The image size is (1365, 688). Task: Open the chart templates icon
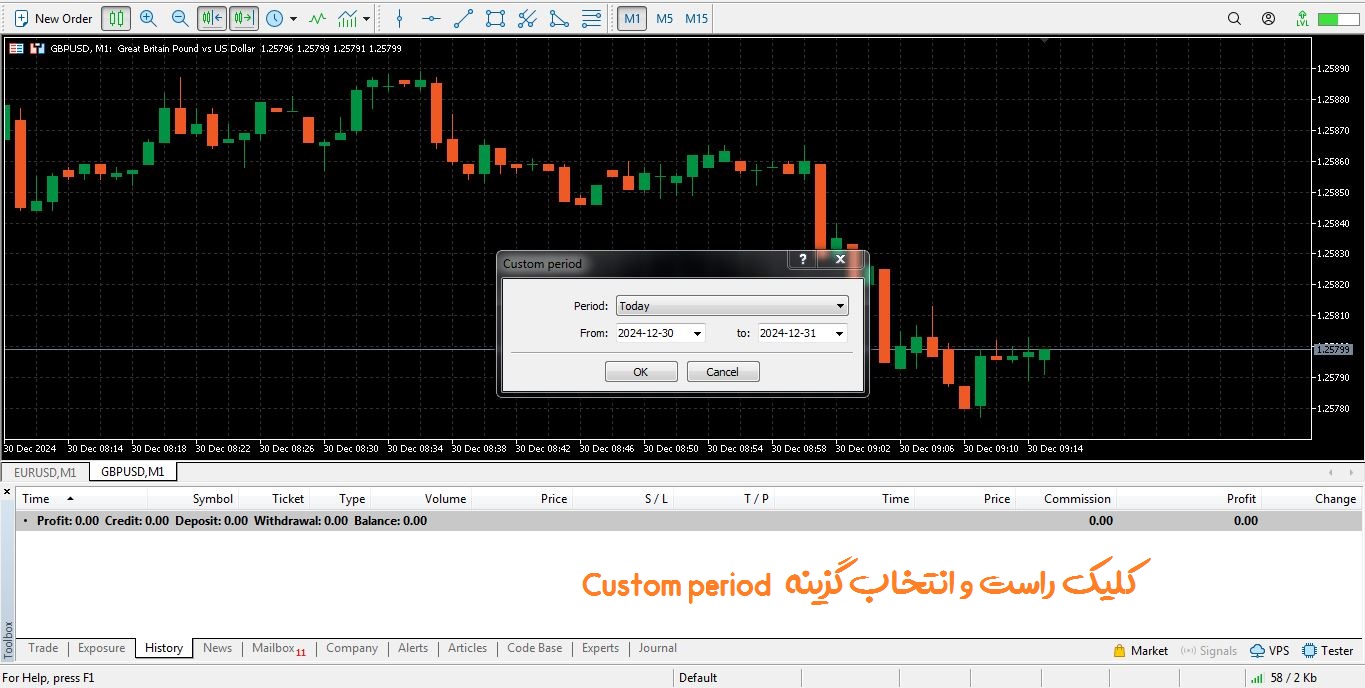coord(348,18)
